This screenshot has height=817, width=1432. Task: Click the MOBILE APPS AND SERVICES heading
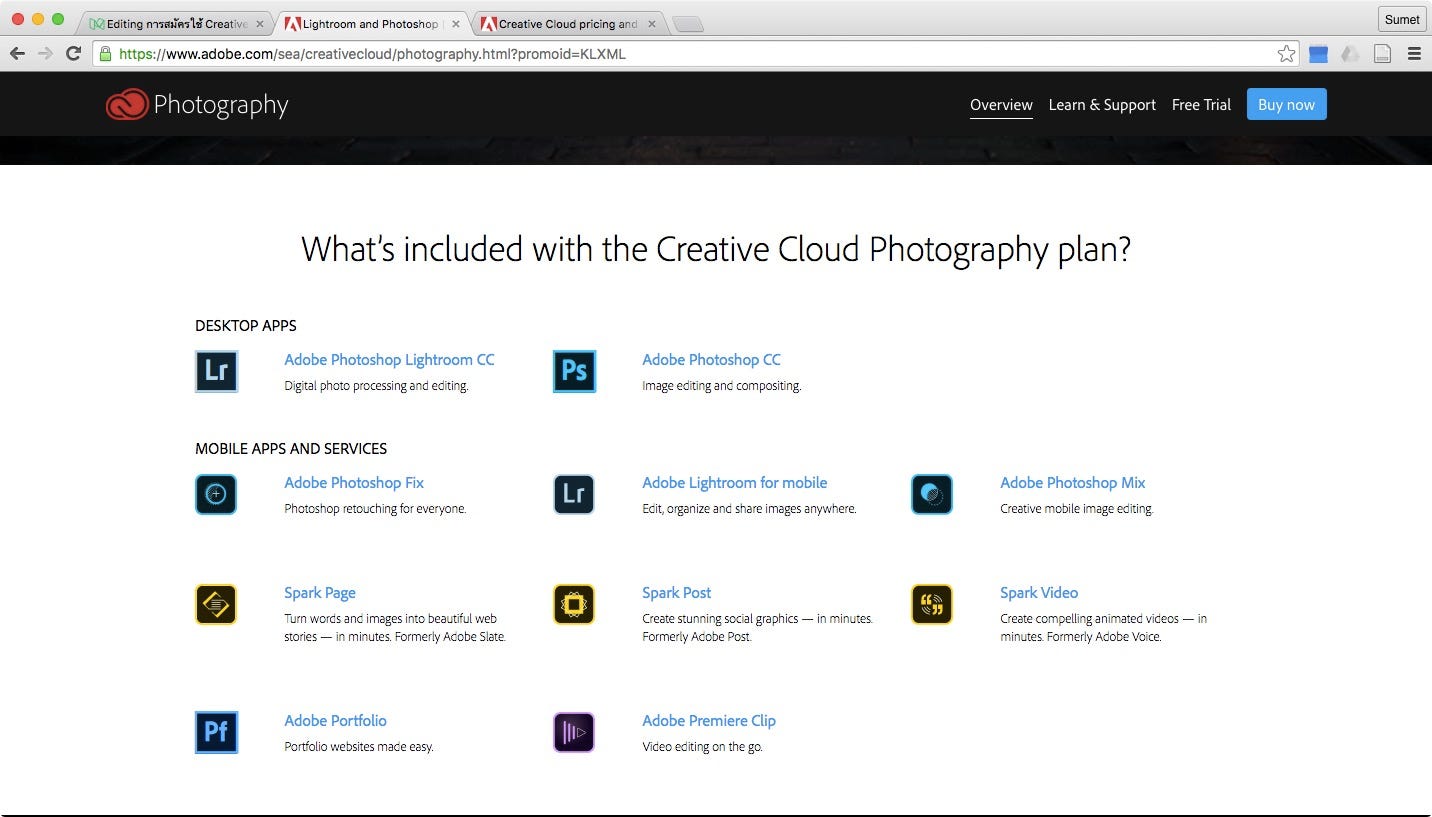291,449
